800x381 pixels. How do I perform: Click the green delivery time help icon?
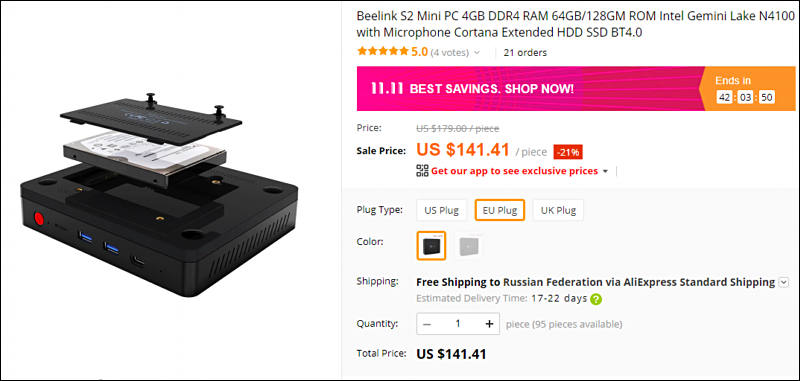595,299
